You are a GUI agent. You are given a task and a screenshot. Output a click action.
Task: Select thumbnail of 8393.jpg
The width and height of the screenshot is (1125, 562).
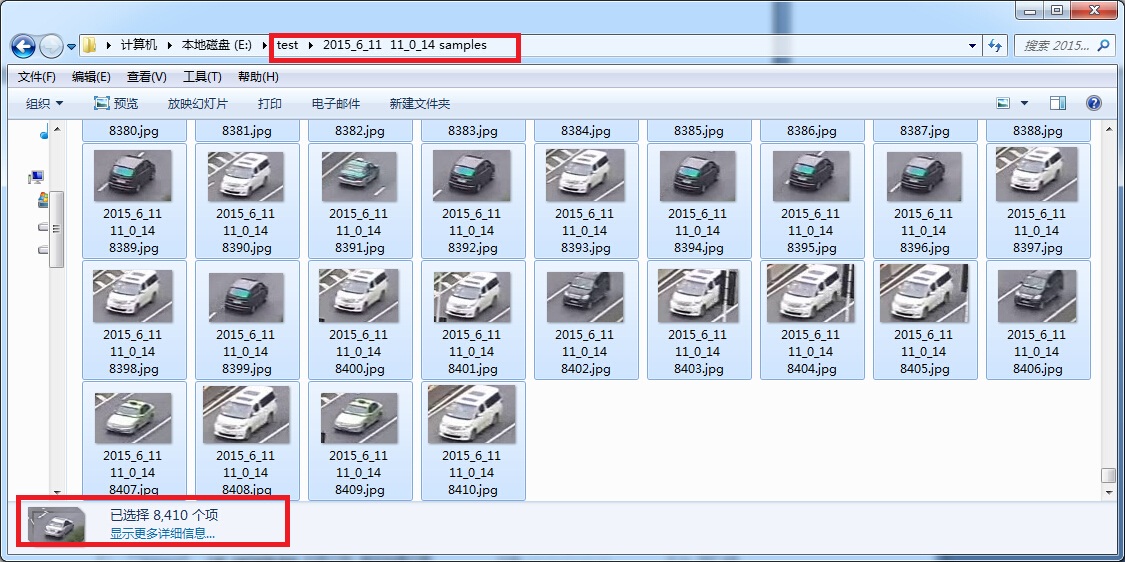[x=585, y=176]
